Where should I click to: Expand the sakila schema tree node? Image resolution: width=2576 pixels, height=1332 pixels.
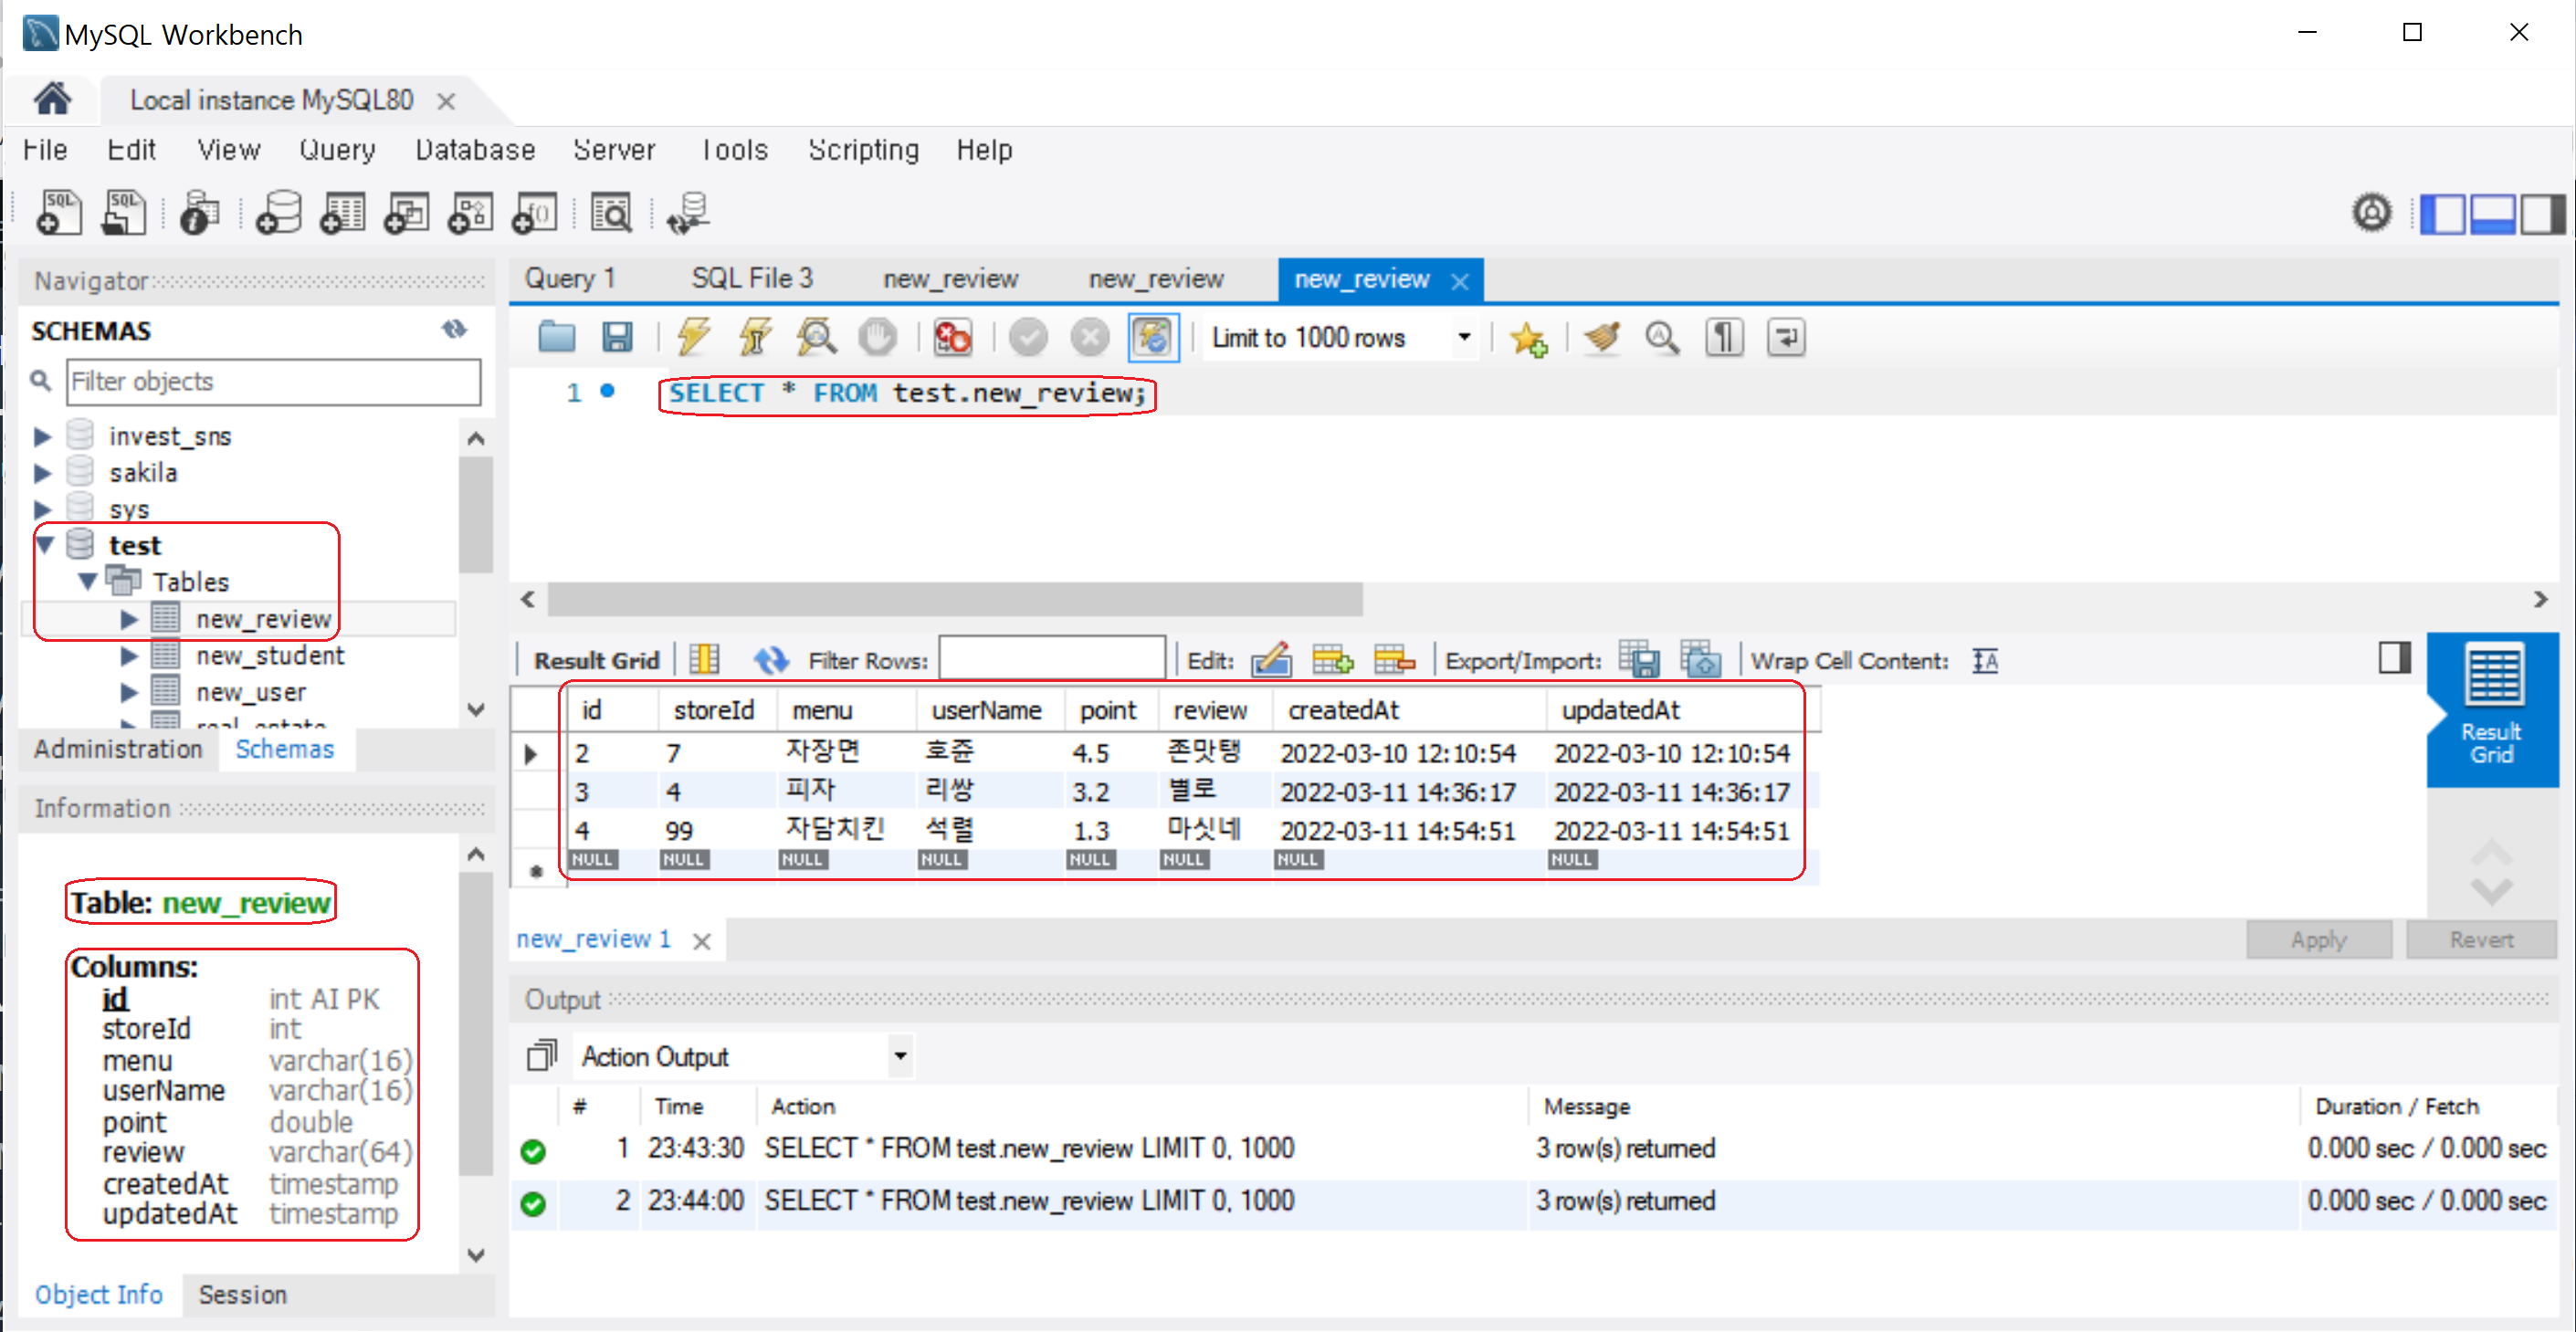tap(42, 472)
